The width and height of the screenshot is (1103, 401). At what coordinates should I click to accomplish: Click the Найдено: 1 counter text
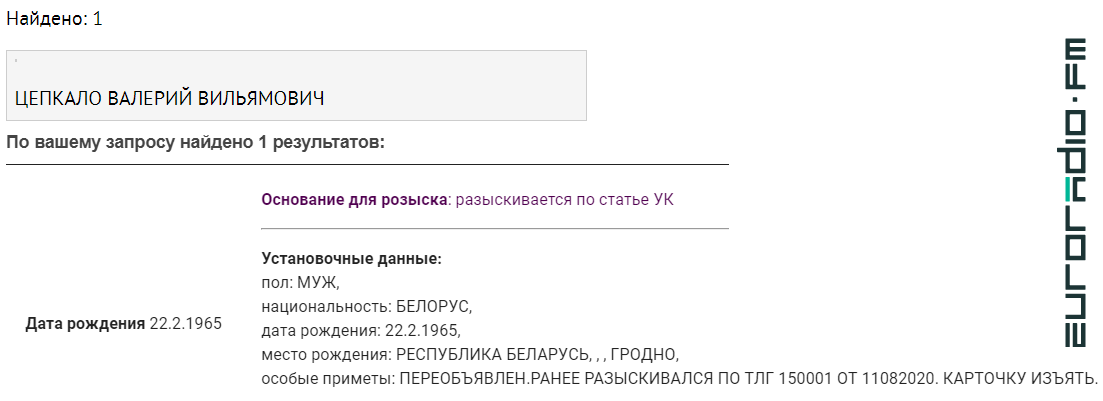click(54, 19)
